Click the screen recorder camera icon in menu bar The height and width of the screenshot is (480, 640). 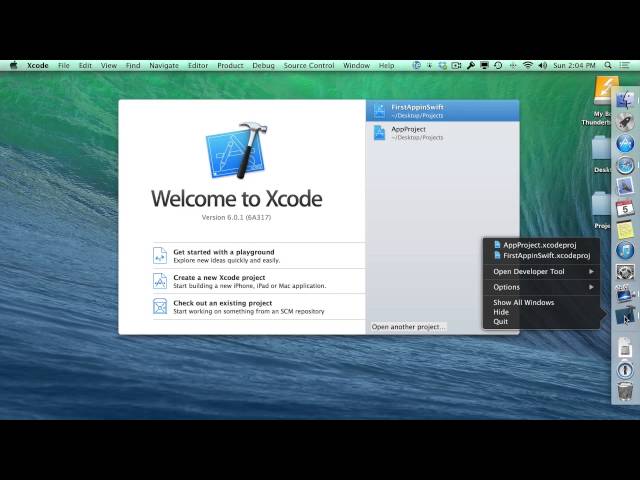tap(456, 65)
